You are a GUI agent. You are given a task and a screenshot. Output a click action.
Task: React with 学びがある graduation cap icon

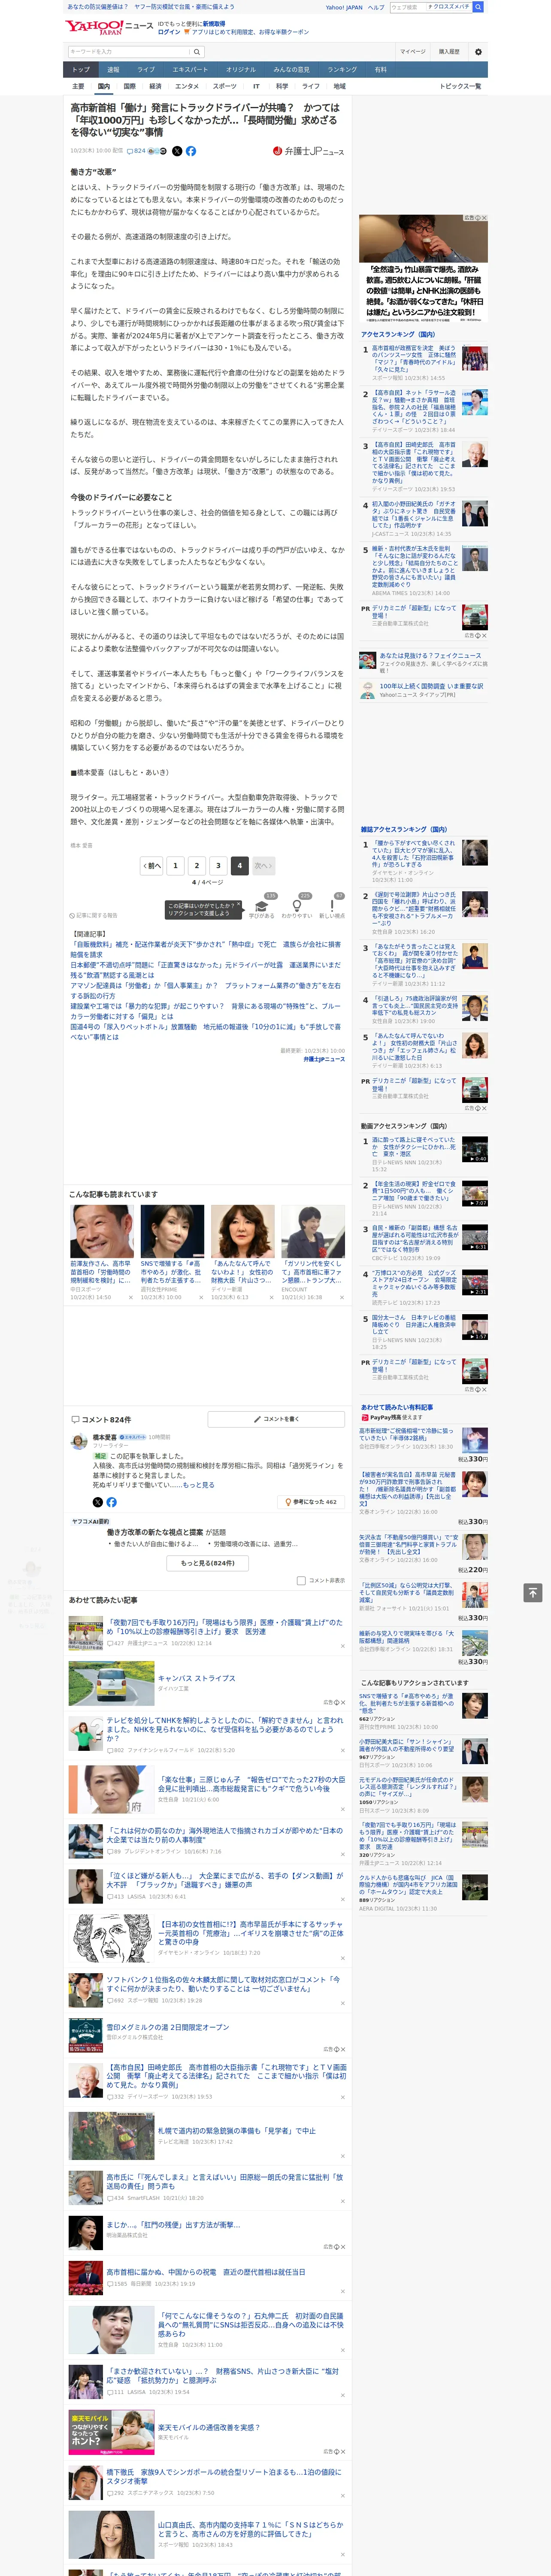point(262,905)
